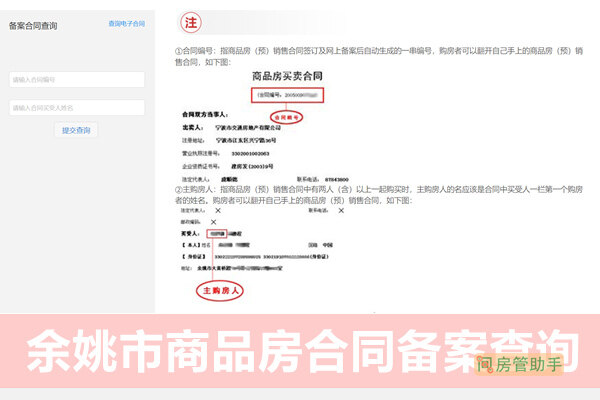
Task: Focus the buyer name input field
Action: point(77,108)
